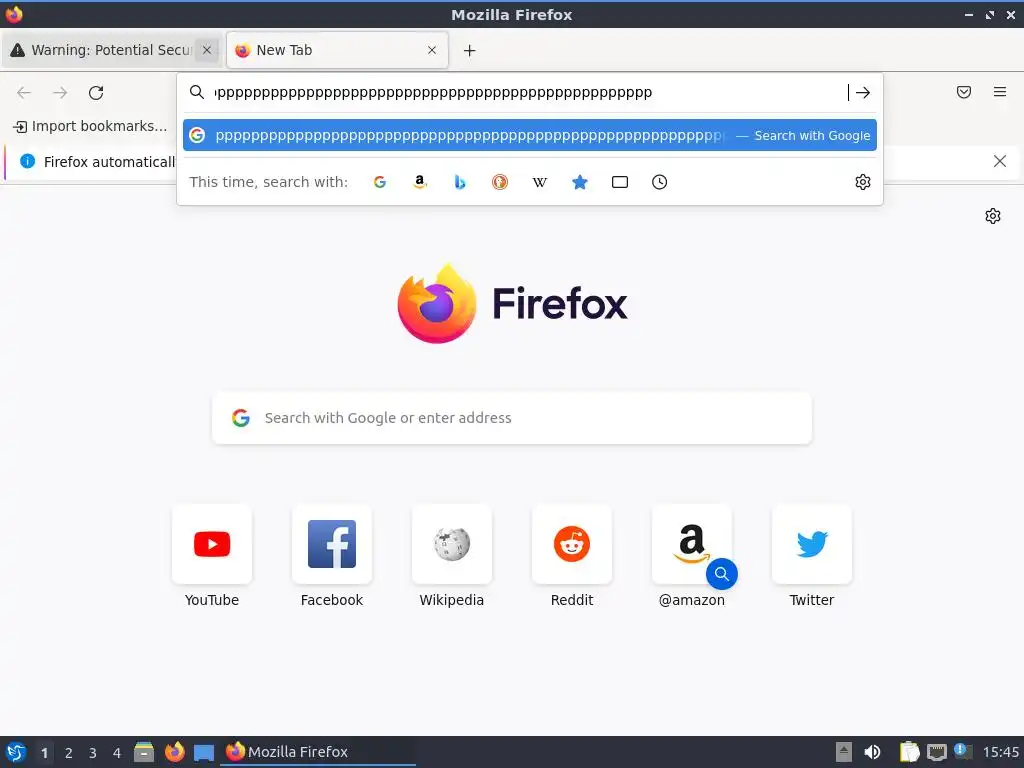
Task: Select the Search with Google suggestion row
Action: point(530,135)
